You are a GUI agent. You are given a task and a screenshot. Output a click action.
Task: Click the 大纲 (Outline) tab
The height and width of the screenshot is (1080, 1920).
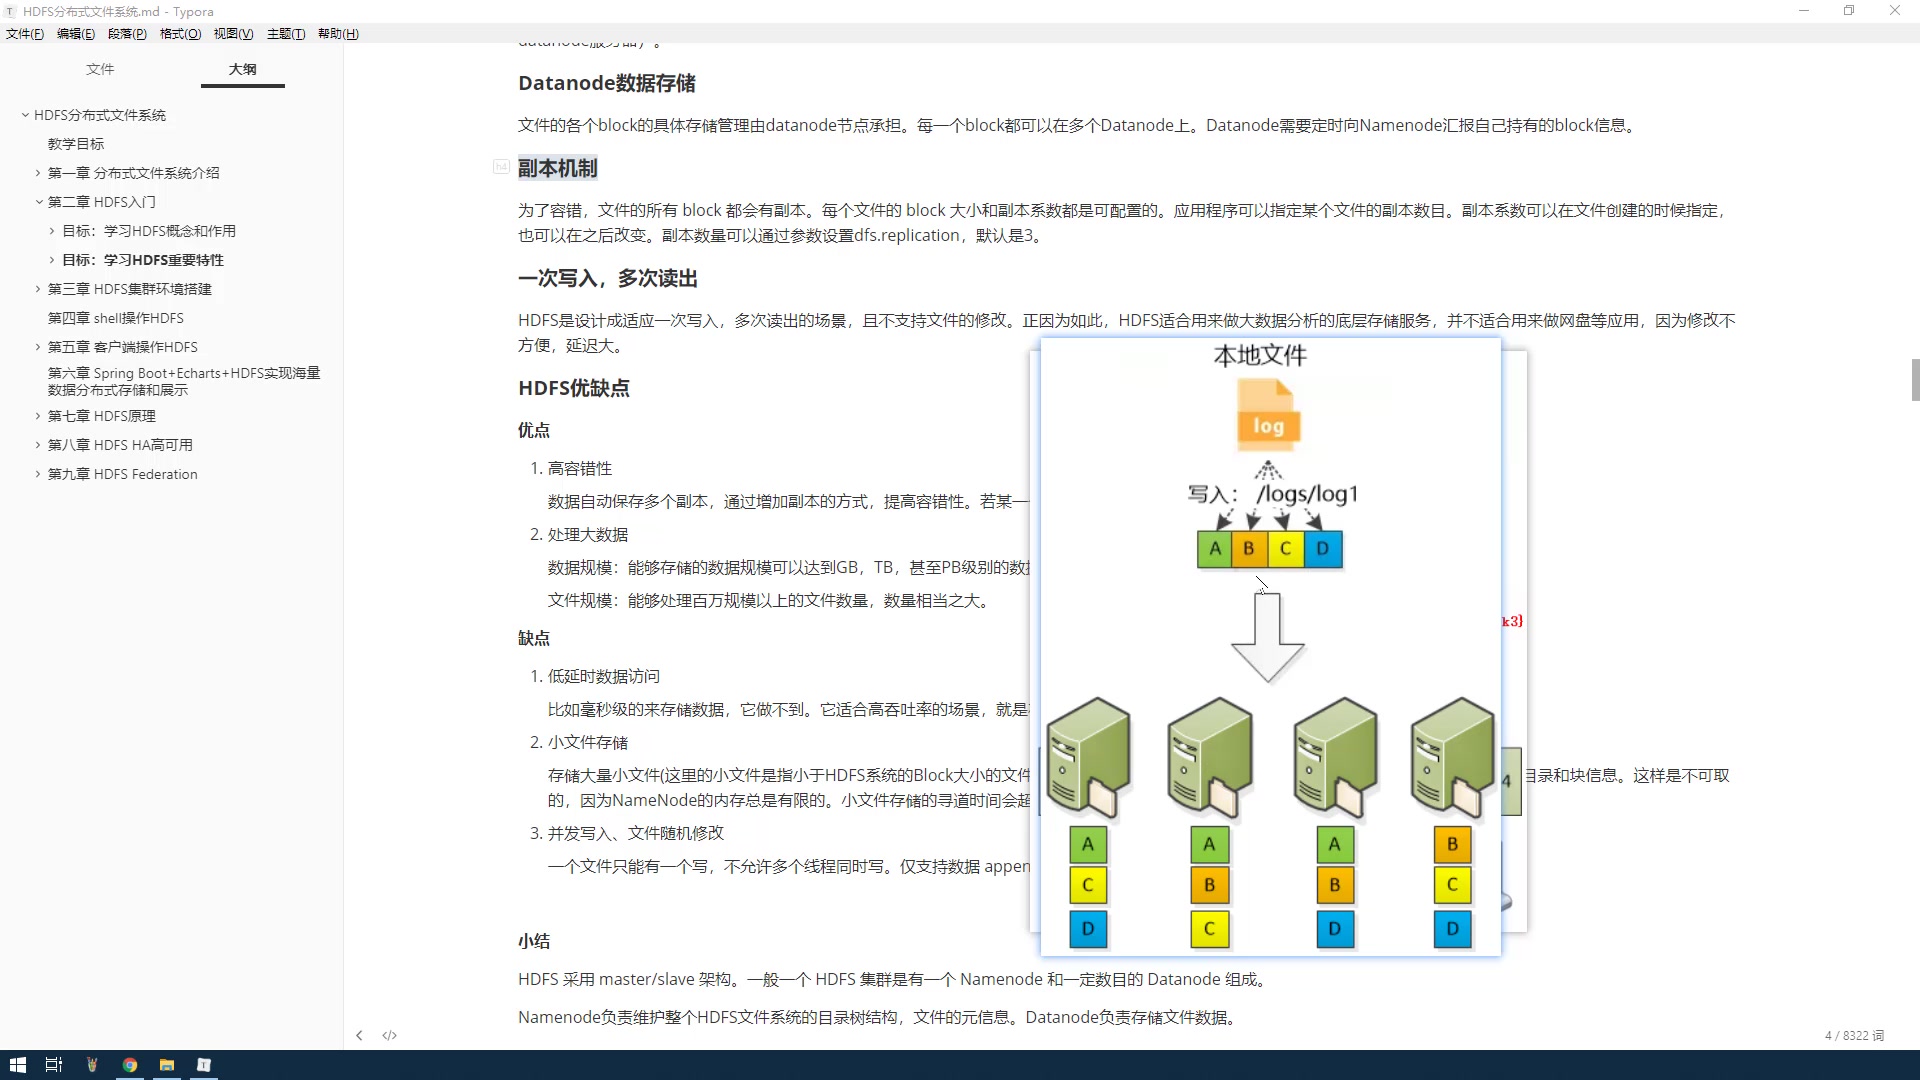tap(243, 69)
